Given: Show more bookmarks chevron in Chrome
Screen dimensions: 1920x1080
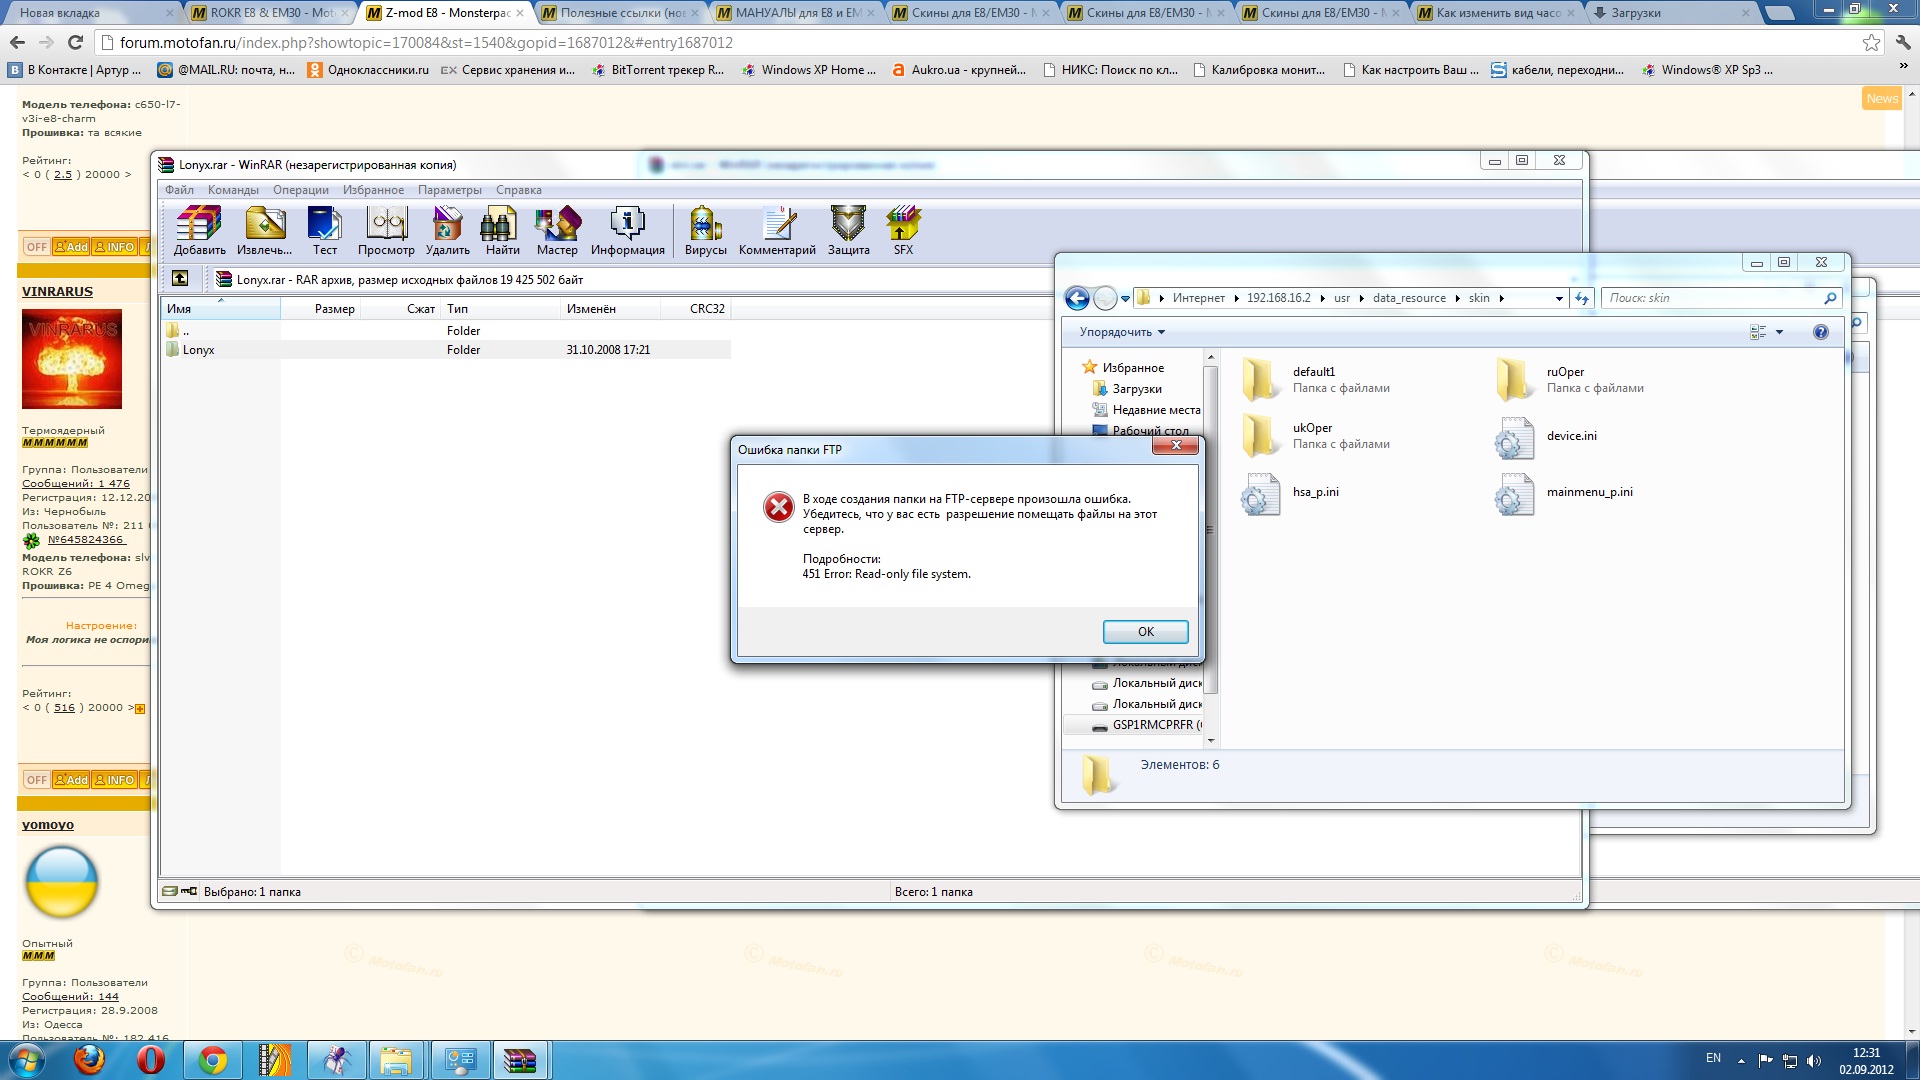Looking at the screenshot, I should pyautogui.click(x=1903, y=66).
